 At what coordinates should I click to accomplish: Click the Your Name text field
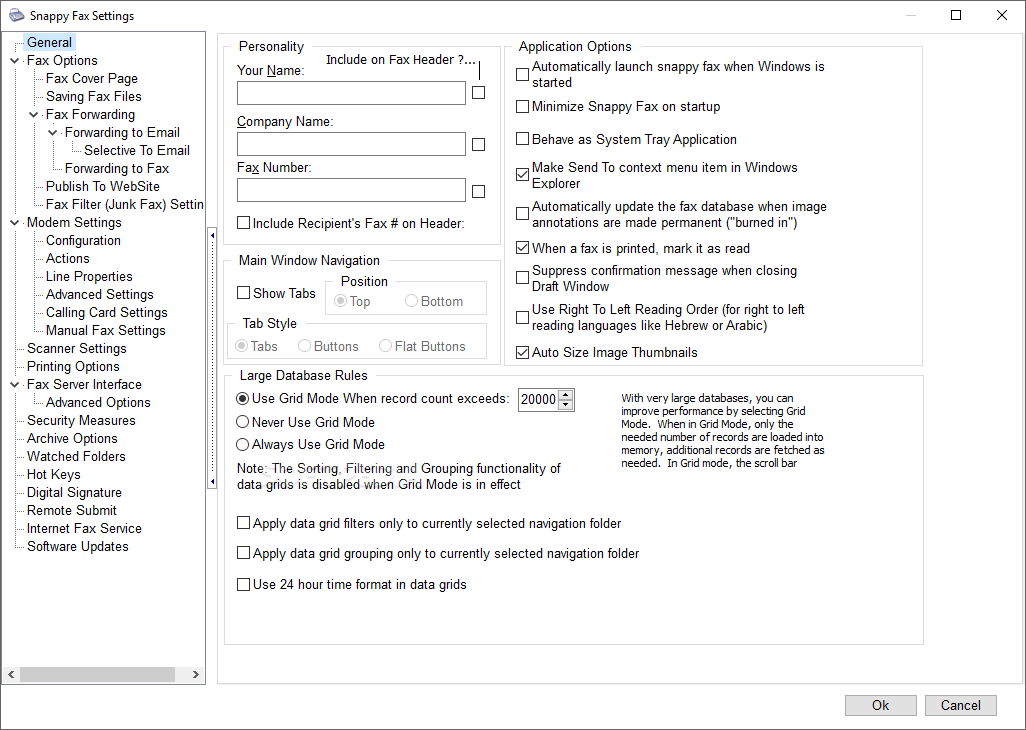[351, 93]
